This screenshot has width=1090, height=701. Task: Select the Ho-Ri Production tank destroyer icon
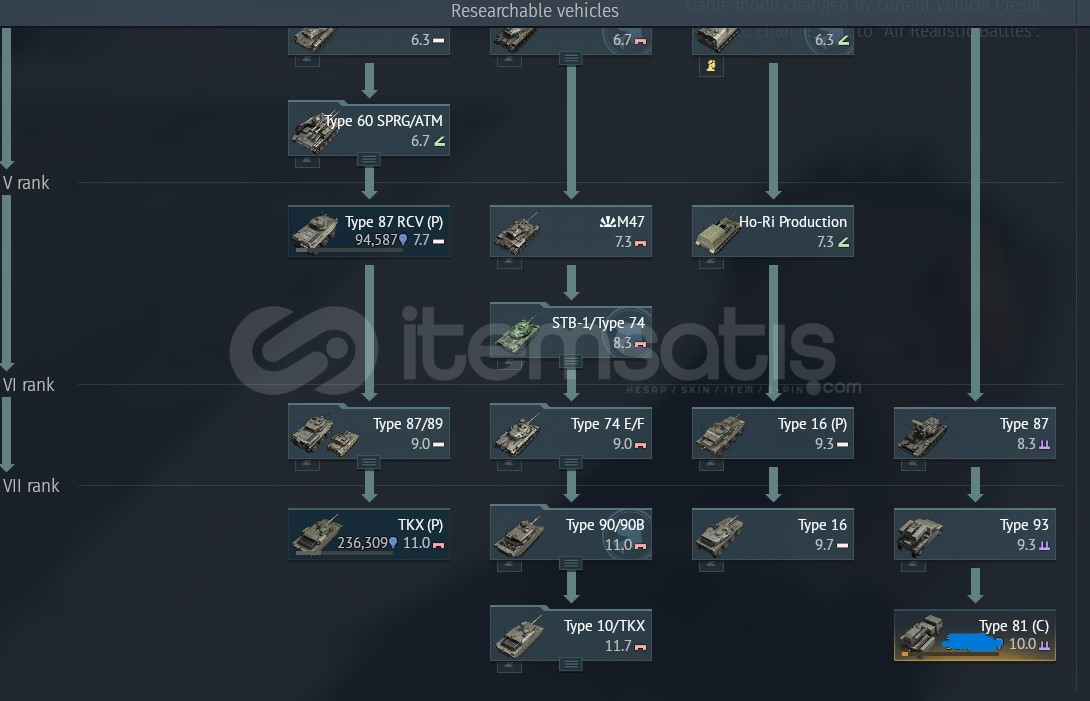click(x=717, y=235)
